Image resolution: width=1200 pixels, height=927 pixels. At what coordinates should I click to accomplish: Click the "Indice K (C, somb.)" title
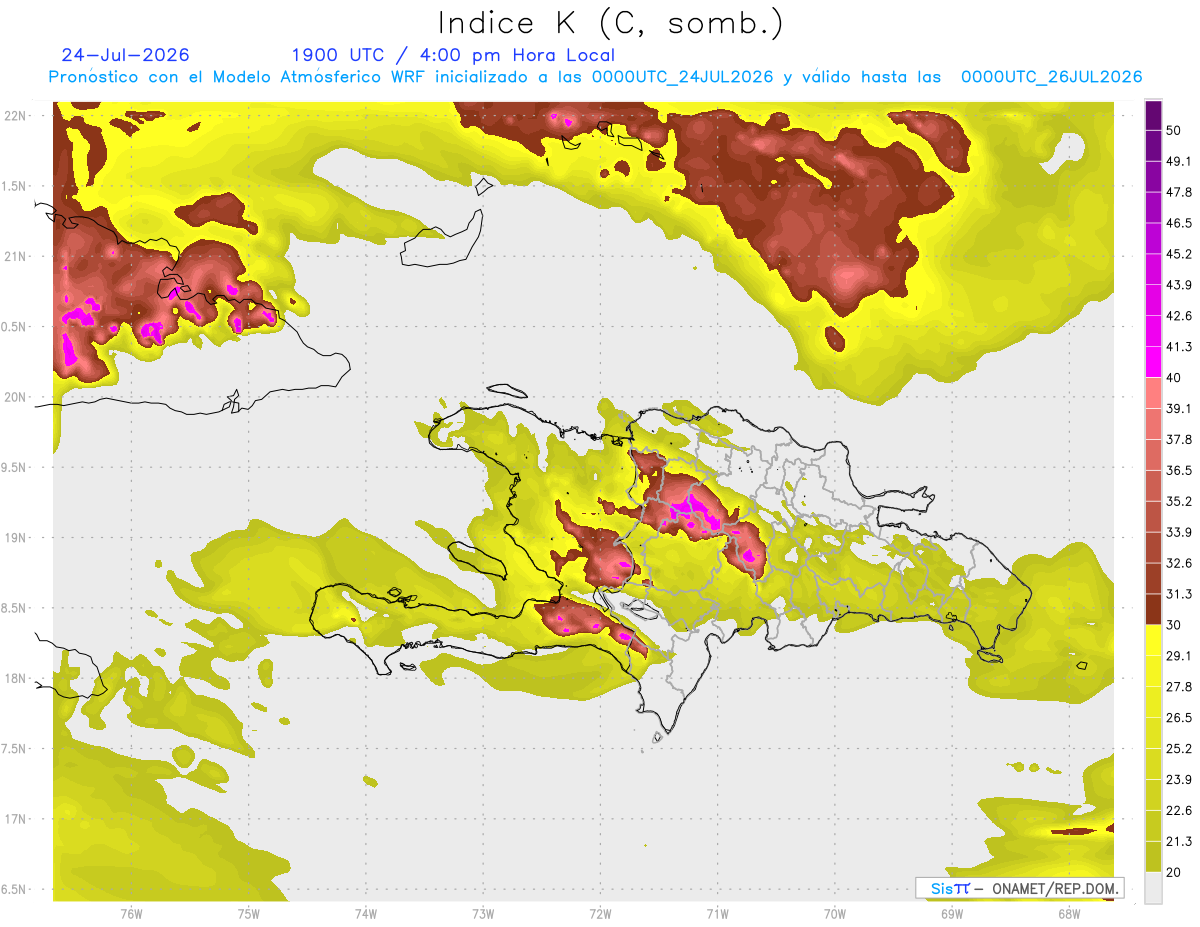point(610,24)
